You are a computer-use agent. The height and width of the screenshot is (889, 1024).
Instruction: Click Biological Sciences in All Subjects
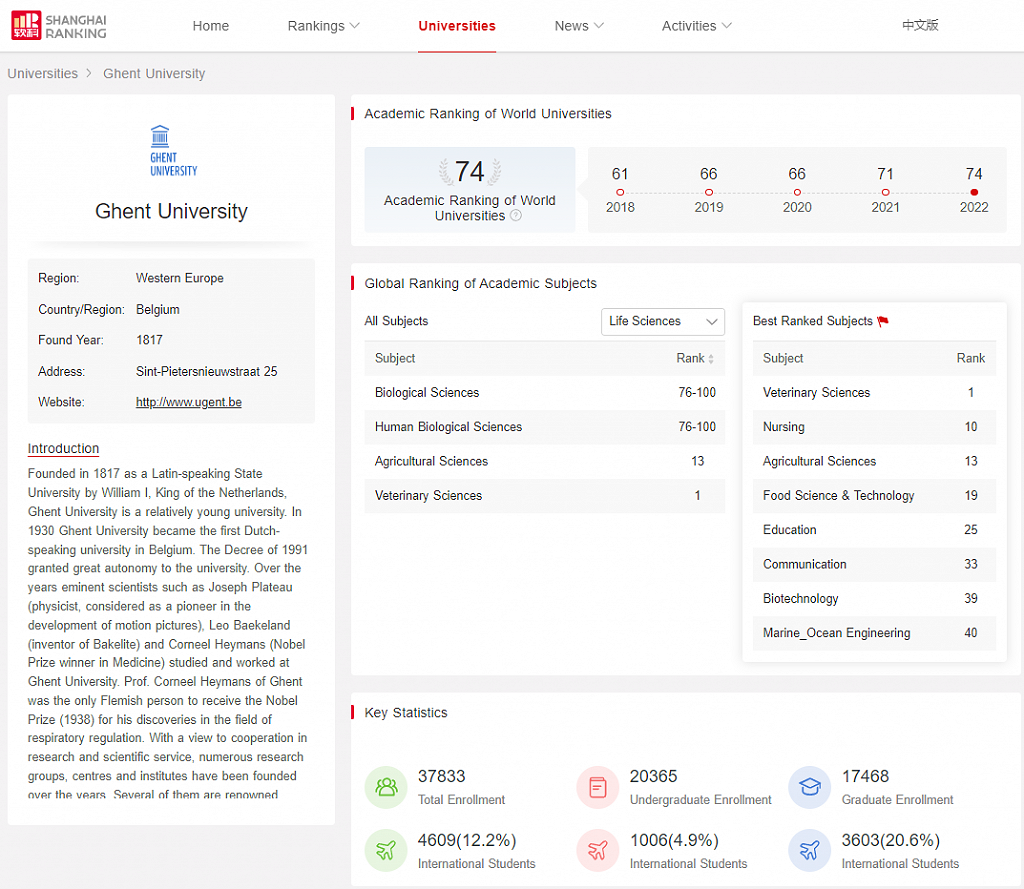click(x=427, y=393)
